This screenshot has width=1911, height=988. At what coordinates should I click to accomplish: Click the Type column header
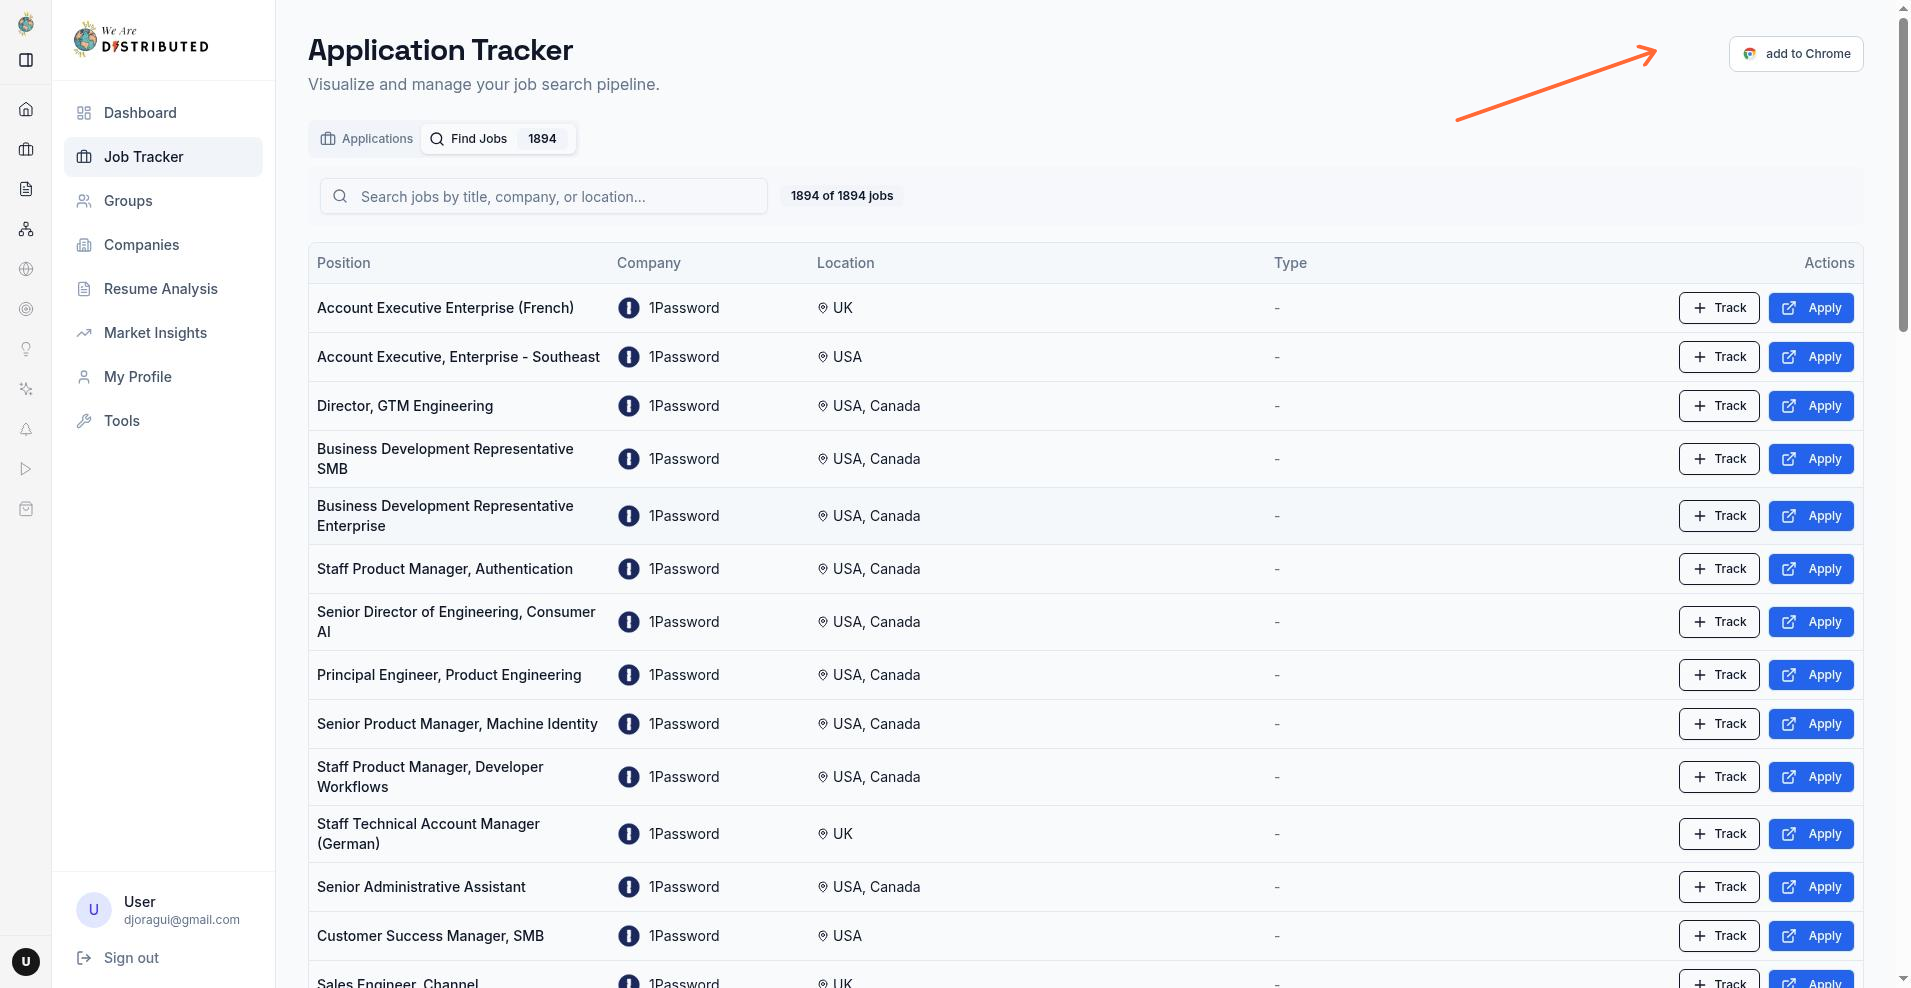point(1290,263)
